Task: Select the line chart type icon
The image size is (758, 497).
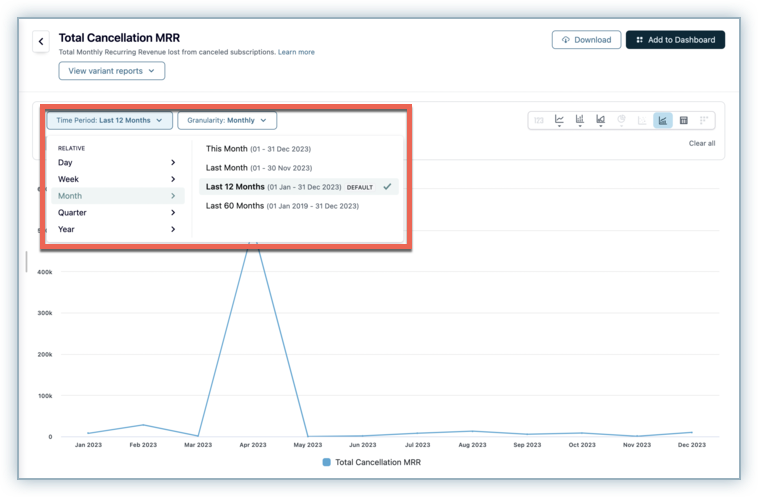Action: (x=559, y=120)
